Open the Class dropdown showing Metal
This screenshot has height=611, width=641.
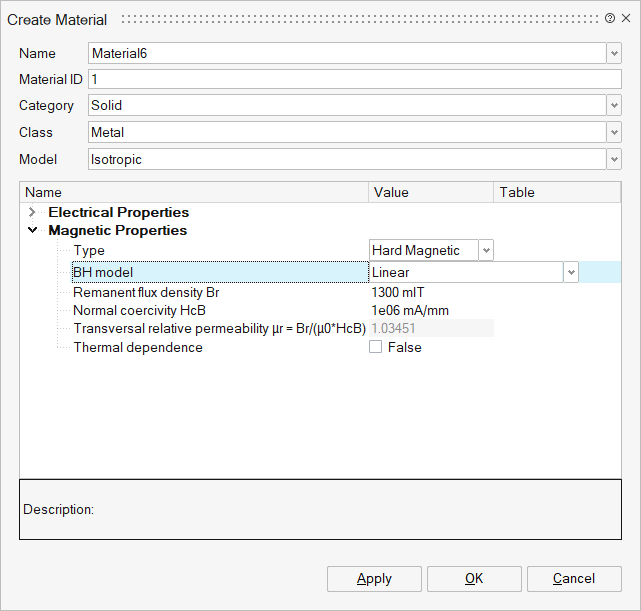[613, 132]
